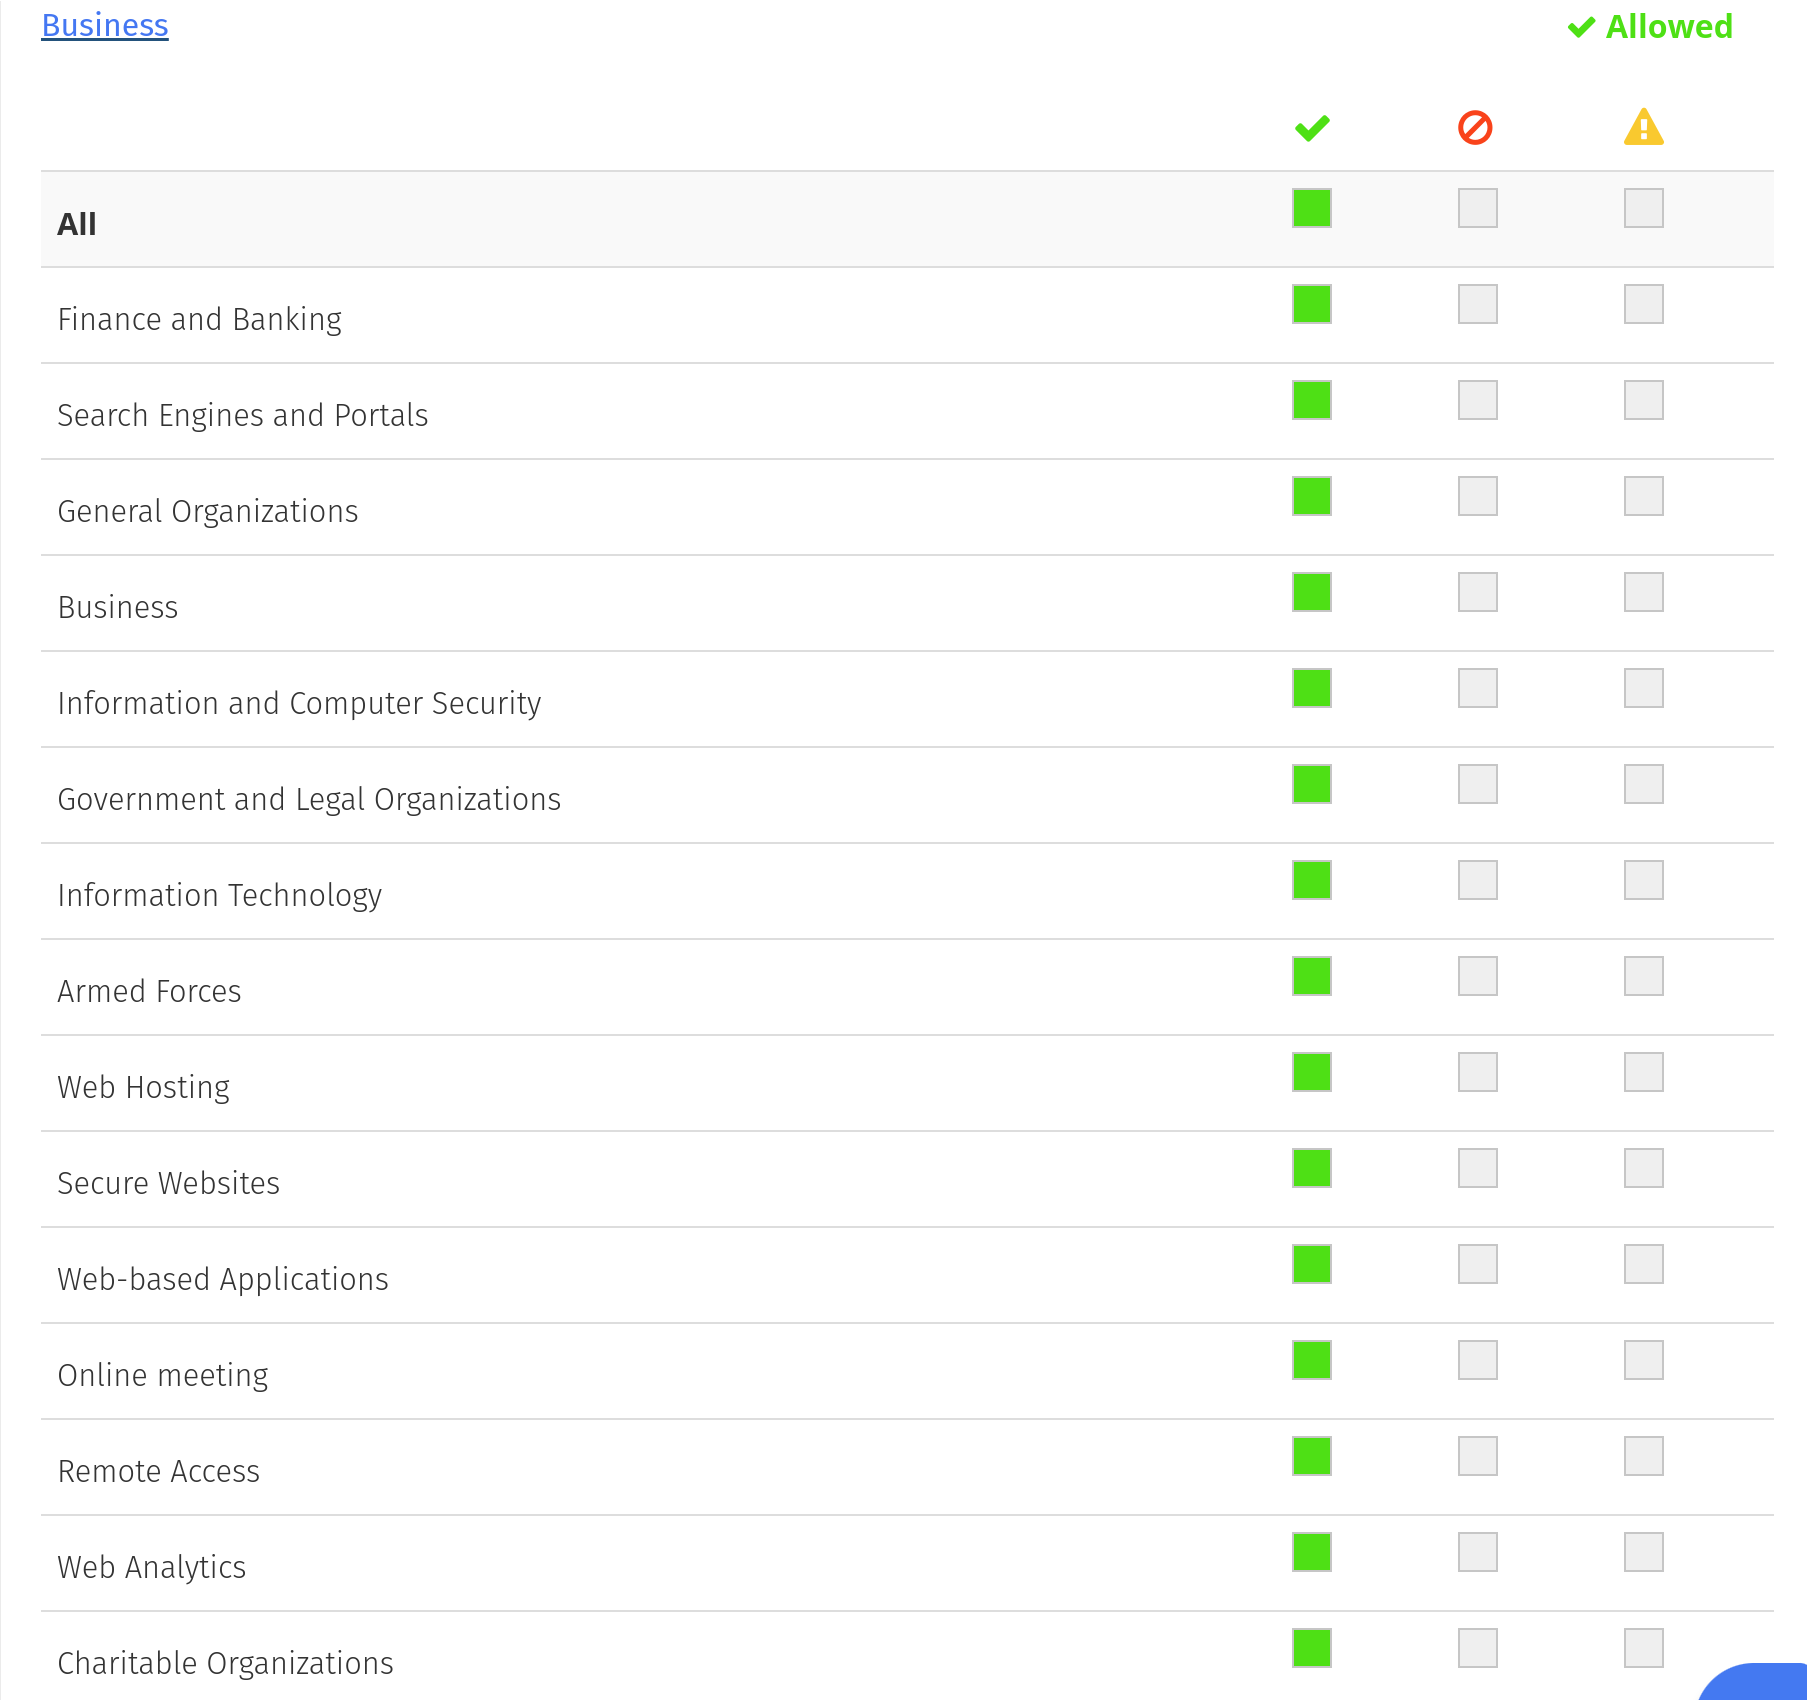The height and width of the screenshot is (1700, 1807).
Task: Set warn for Business row
Action: (x=1644, y=592)
